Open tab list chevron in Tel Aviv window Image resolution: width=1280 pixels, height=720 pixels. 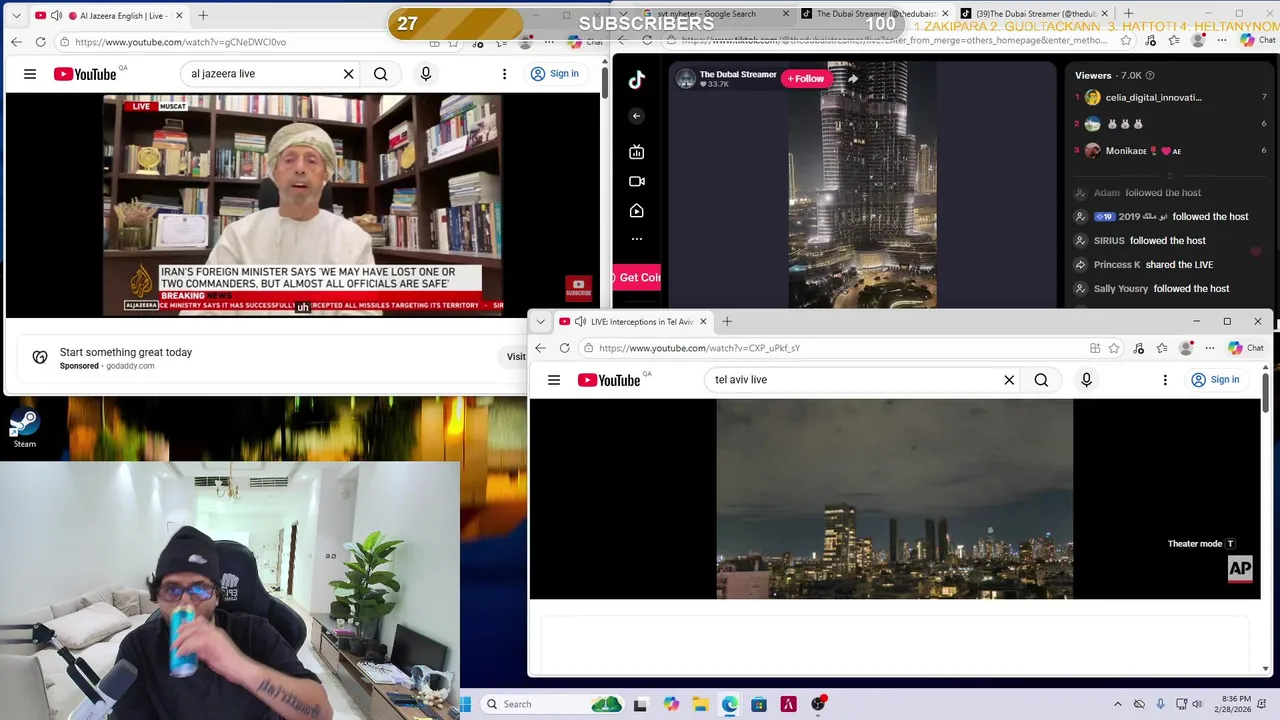click(x=541, y=322)
